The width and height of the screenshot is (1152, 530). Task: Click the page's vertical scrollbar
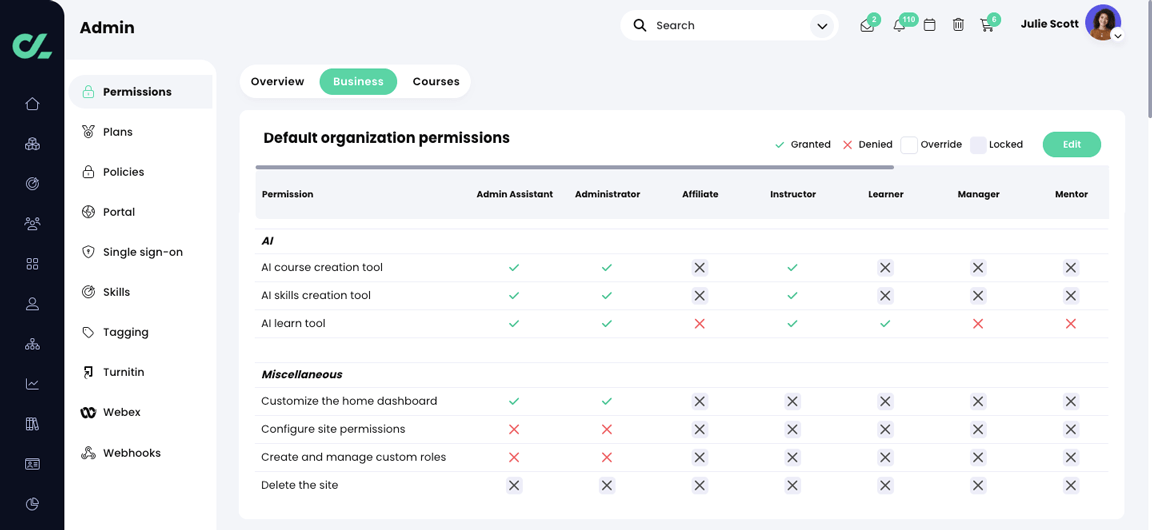(x=1148, y=59)
